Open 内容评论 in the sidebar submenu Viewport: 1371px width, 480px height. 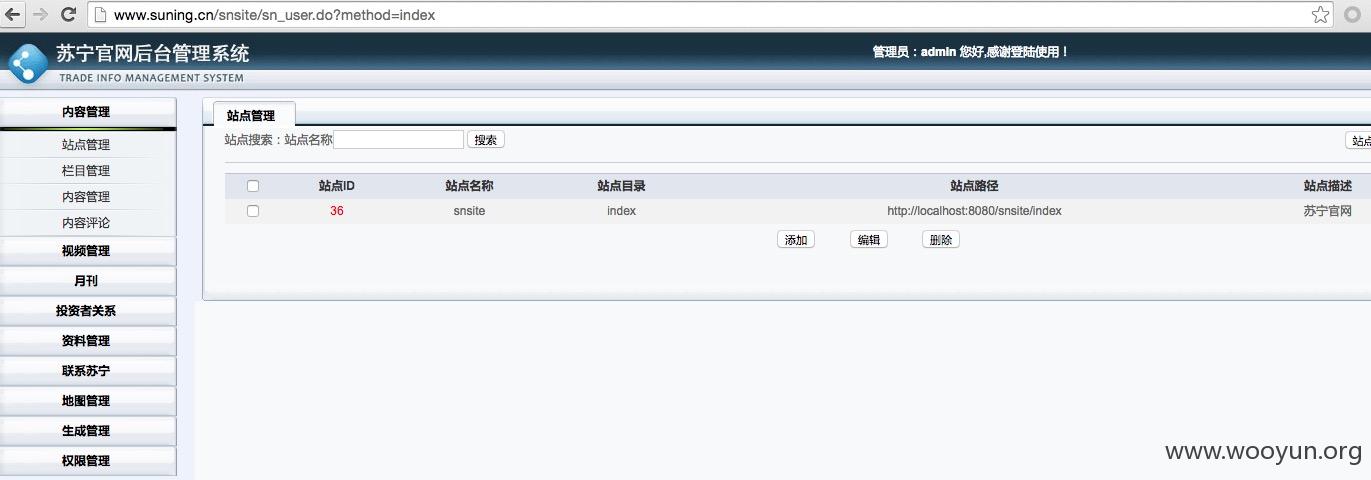point(86,223)
